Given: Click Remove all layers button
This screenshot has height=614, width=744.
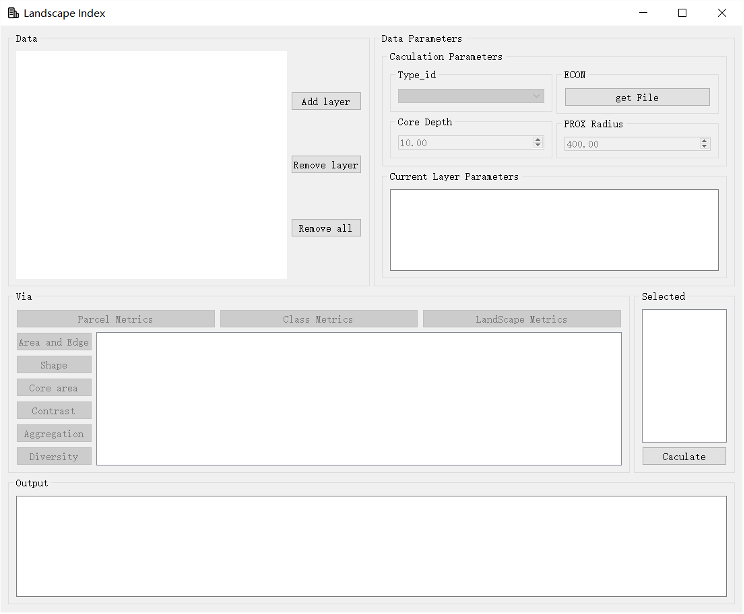Looking at the screenshot, I should point(326,228).
